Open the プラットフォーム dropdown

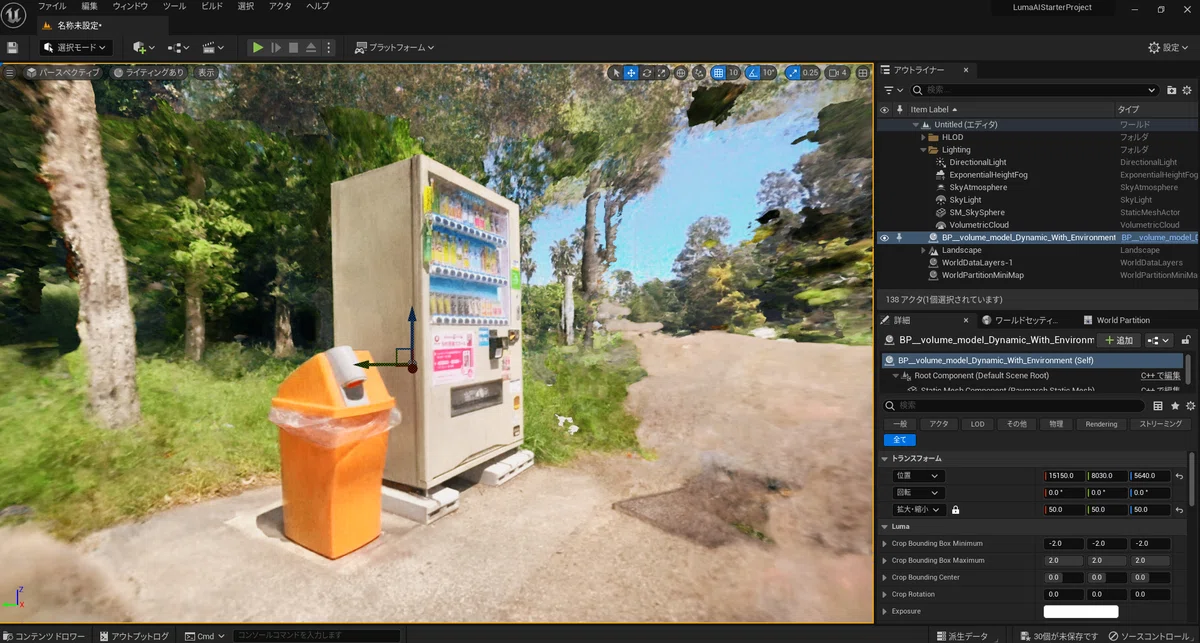tap(395, 47)
